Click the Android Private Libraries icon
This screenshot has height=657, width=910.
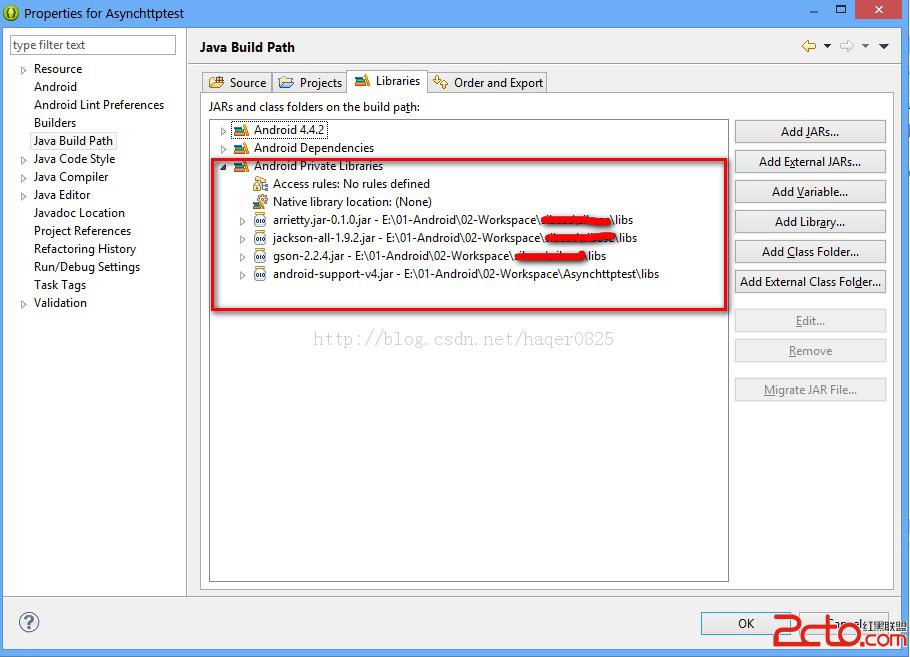(241, 167)
